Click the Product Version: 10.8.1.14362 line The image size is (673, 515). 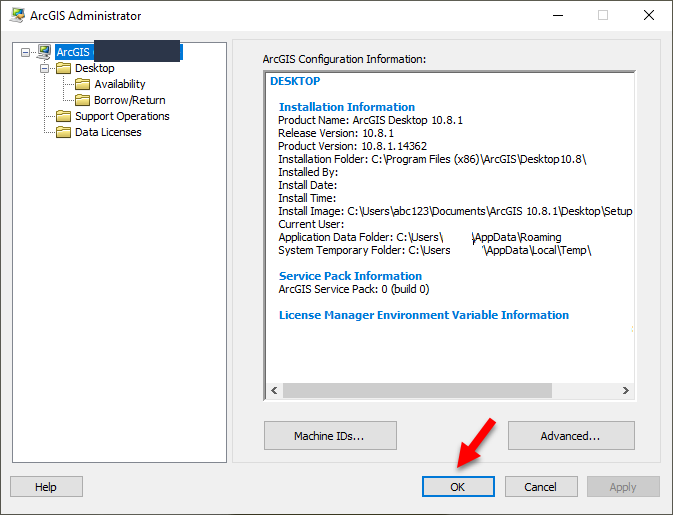(352, 146)
